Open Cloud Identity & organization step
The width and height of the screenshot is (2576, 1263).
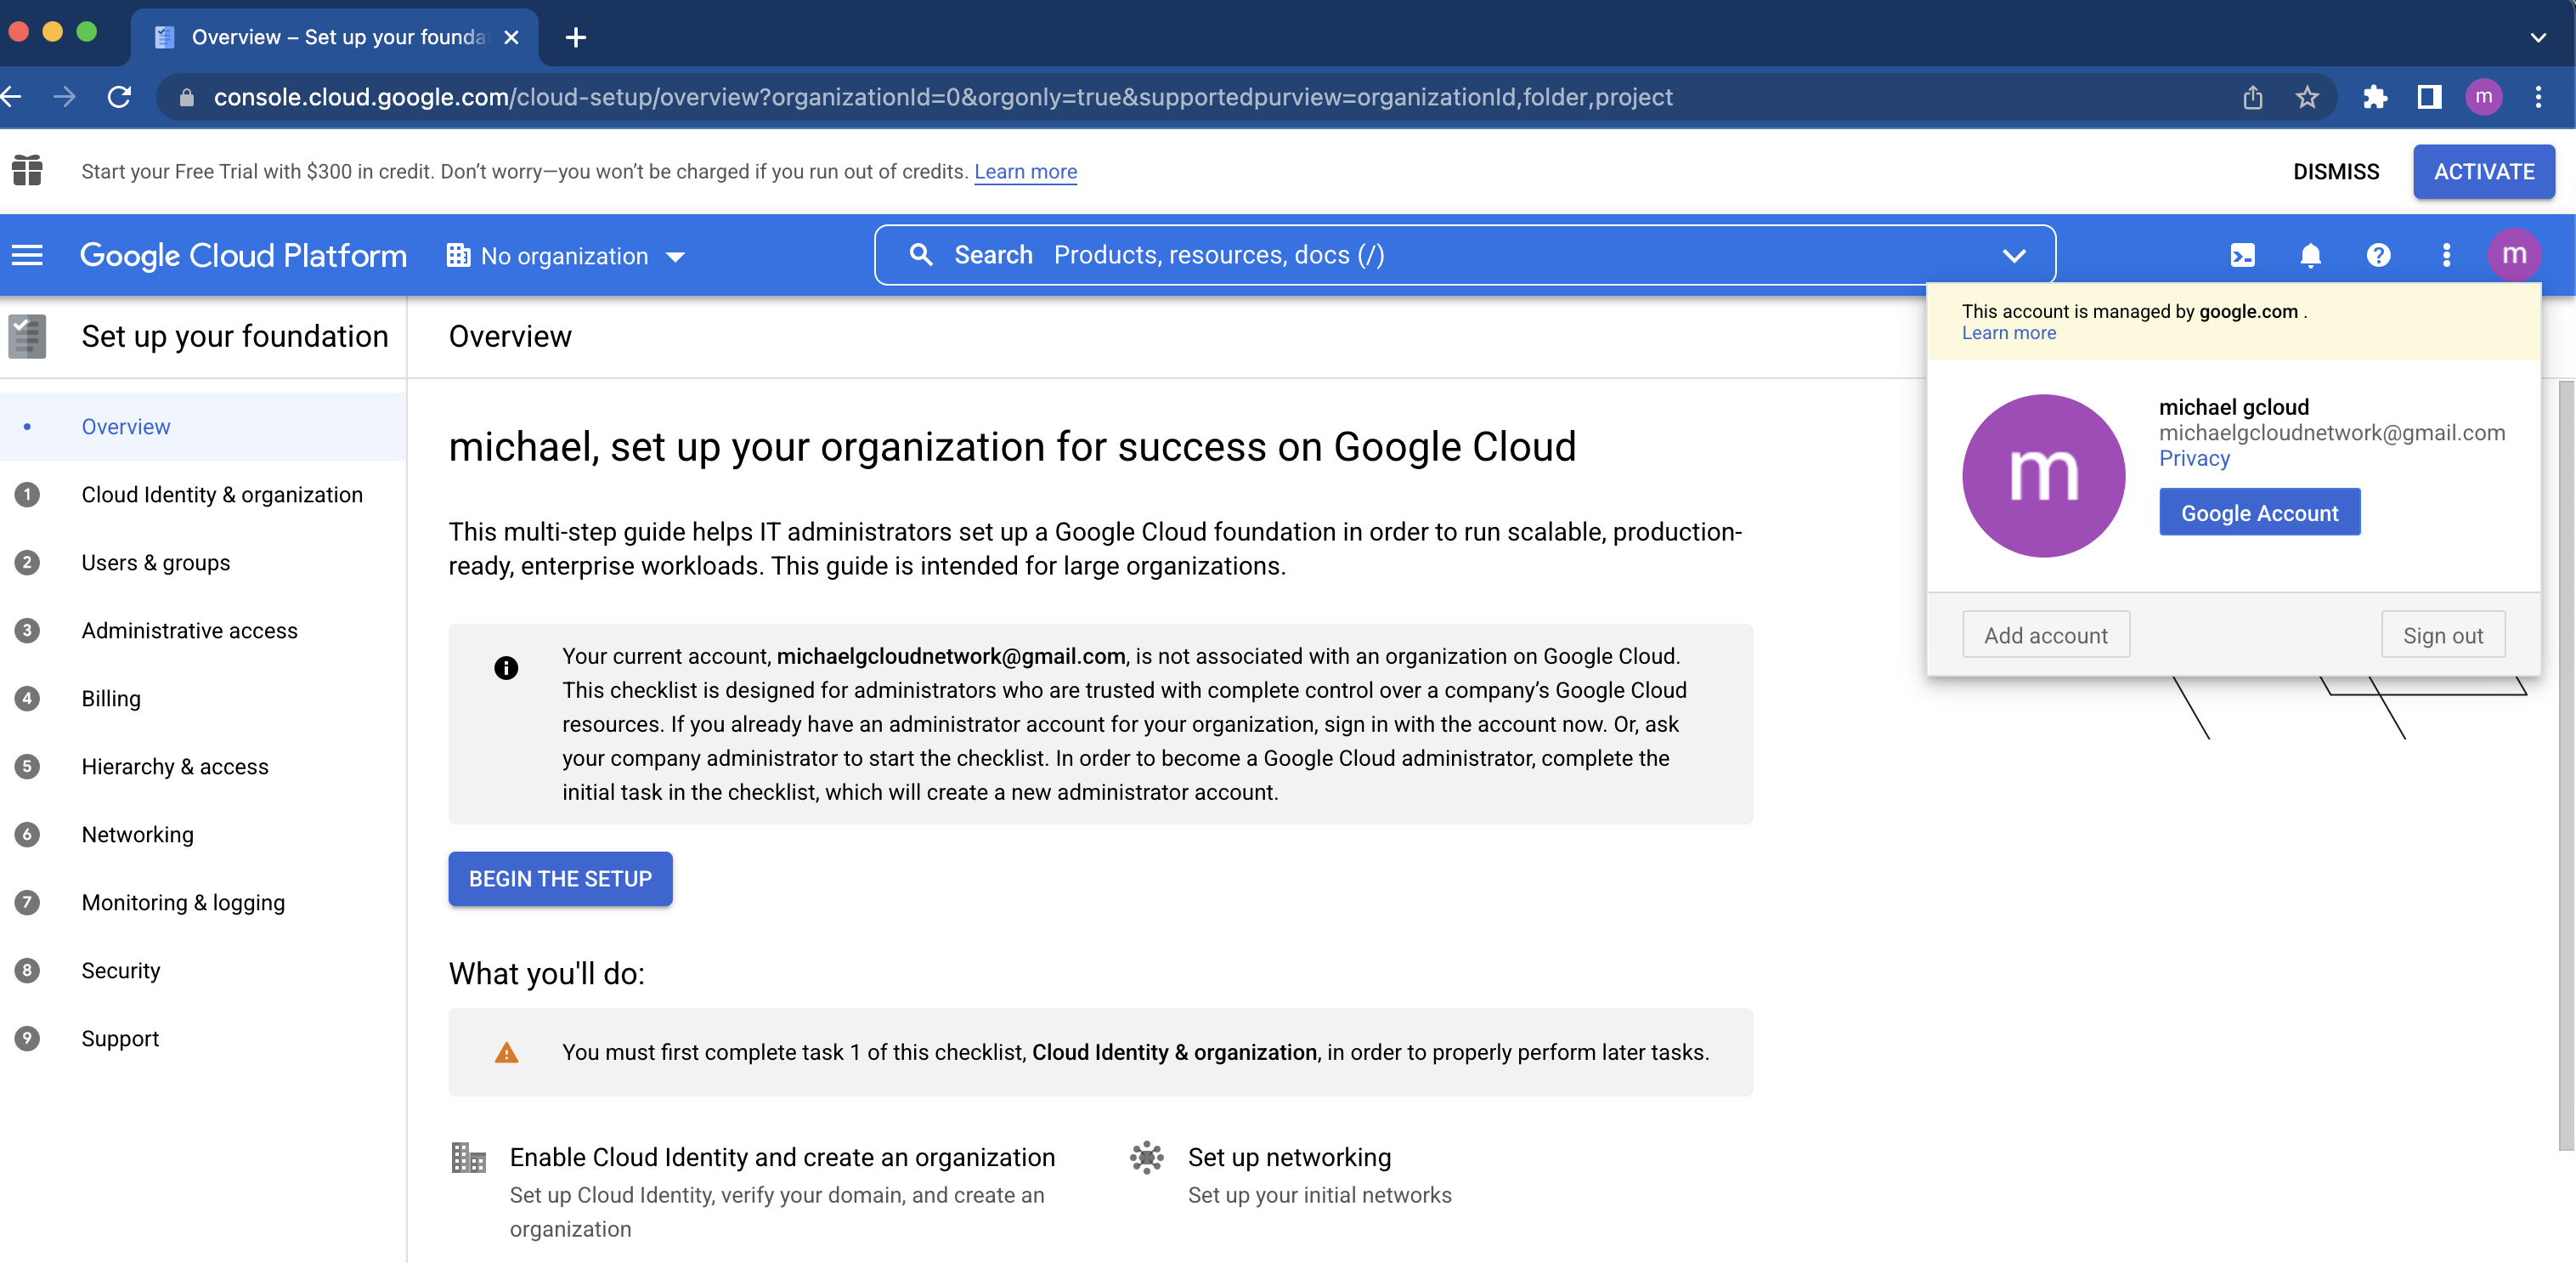[x=203, y=495]
